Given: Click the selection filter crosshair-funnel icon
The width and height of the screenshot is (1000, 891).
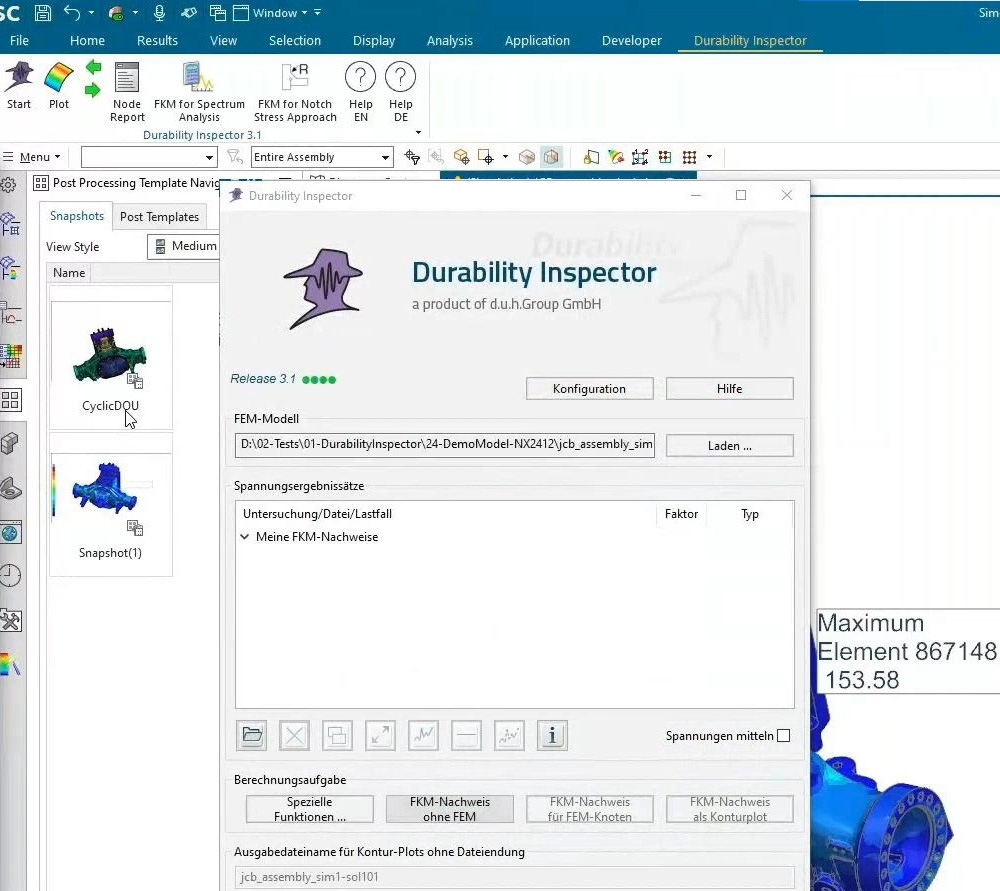Looking at the screenshot, I should coord(411,157).
